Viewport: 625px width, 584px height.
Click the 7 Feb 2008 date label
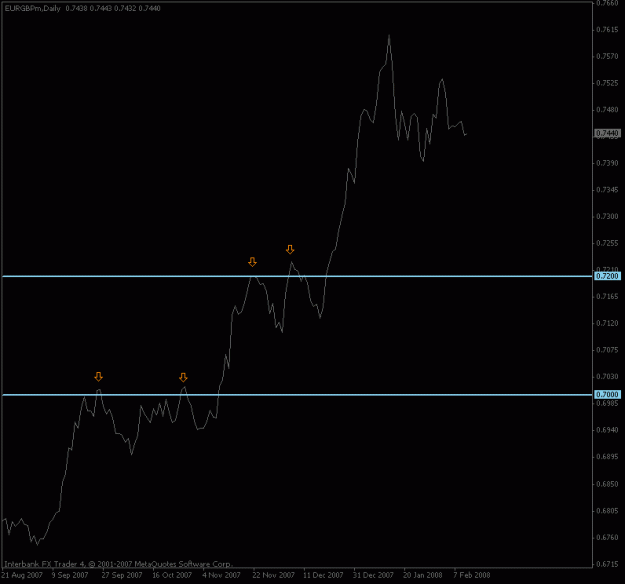point(472,575)
